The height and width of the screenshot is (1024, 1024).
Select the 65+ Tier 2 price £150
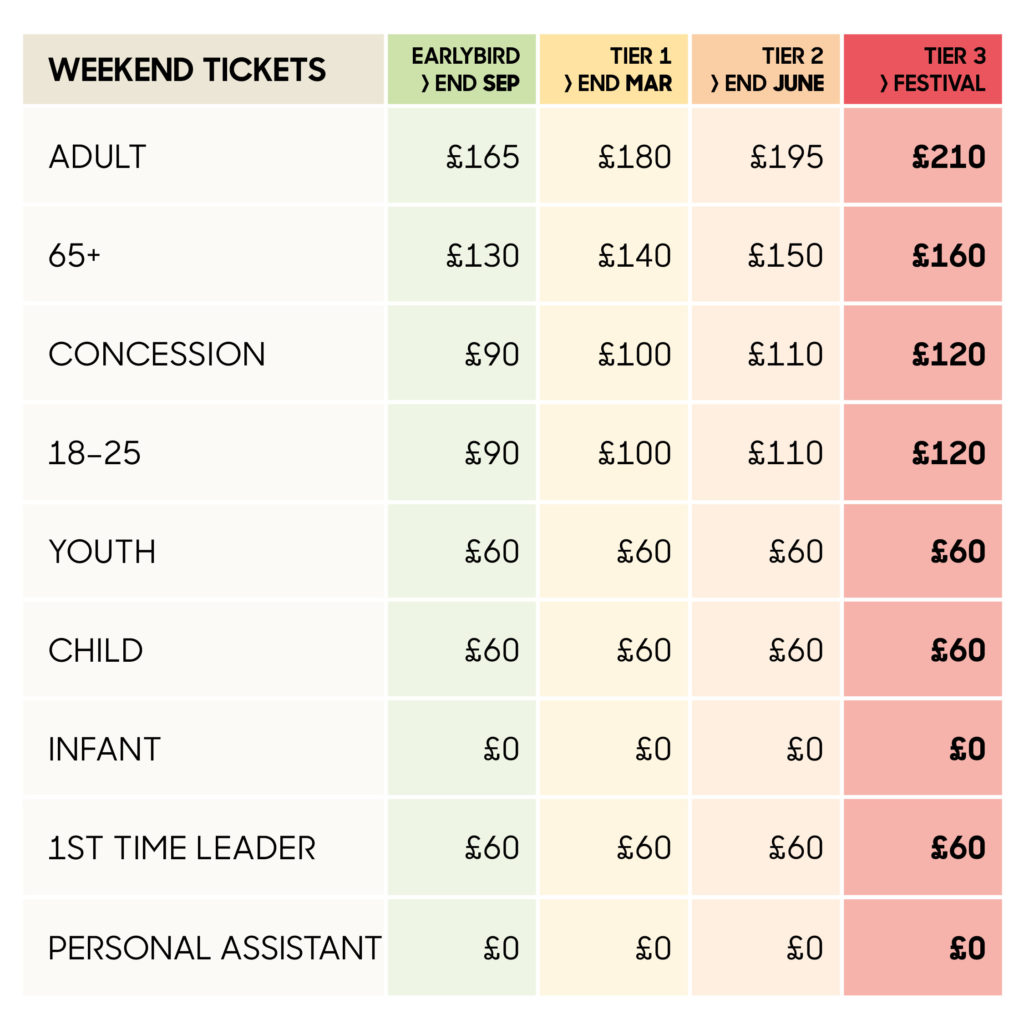coord(786,256)
